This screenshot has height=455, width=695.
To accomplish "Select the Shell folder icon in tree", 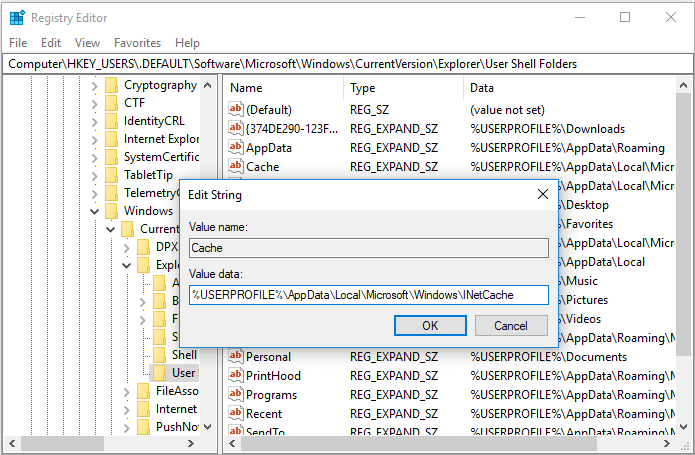I will (160, 355).
